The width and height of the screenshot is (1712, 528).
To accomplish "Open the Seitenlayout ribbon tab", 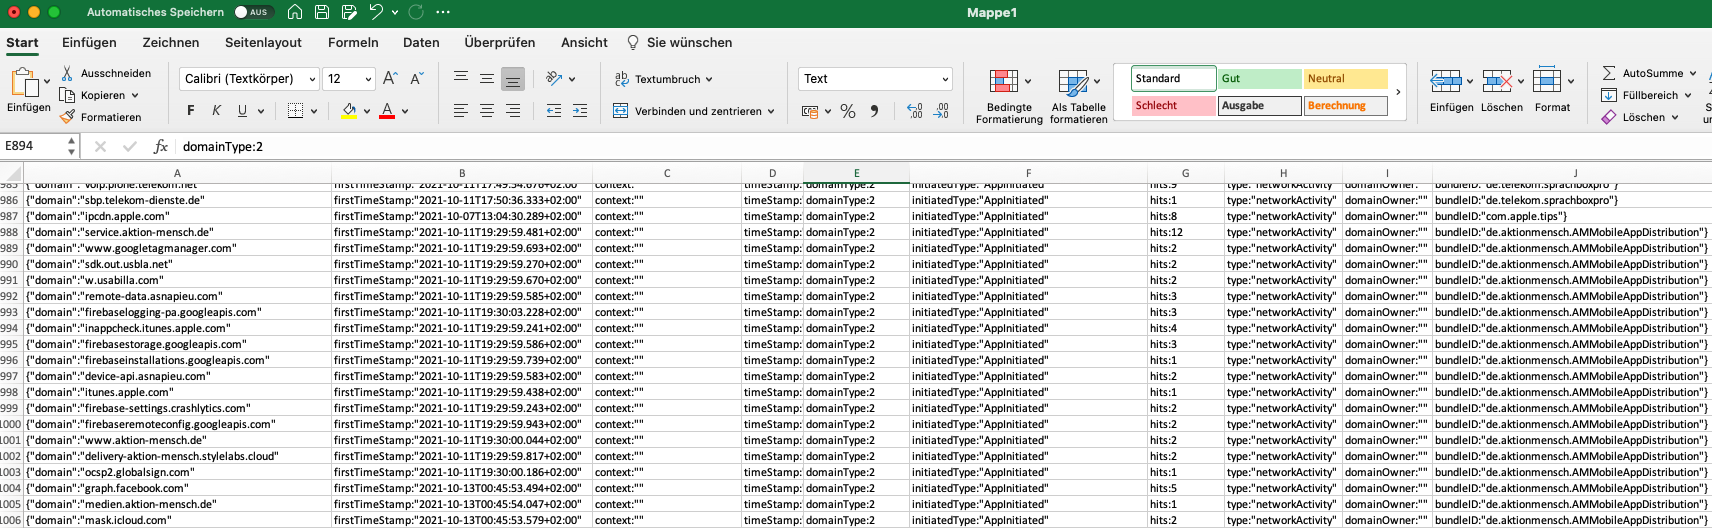I will (263, 42).
